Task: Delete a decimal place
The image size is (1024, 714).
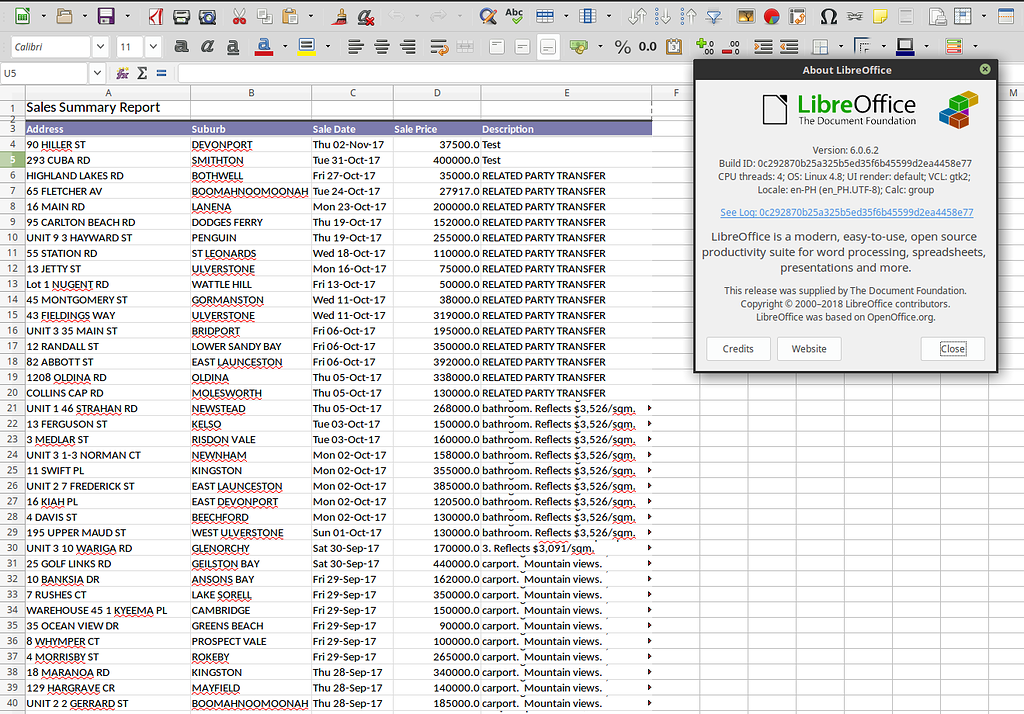Action: pyautogui.click(x=731, y=46)
